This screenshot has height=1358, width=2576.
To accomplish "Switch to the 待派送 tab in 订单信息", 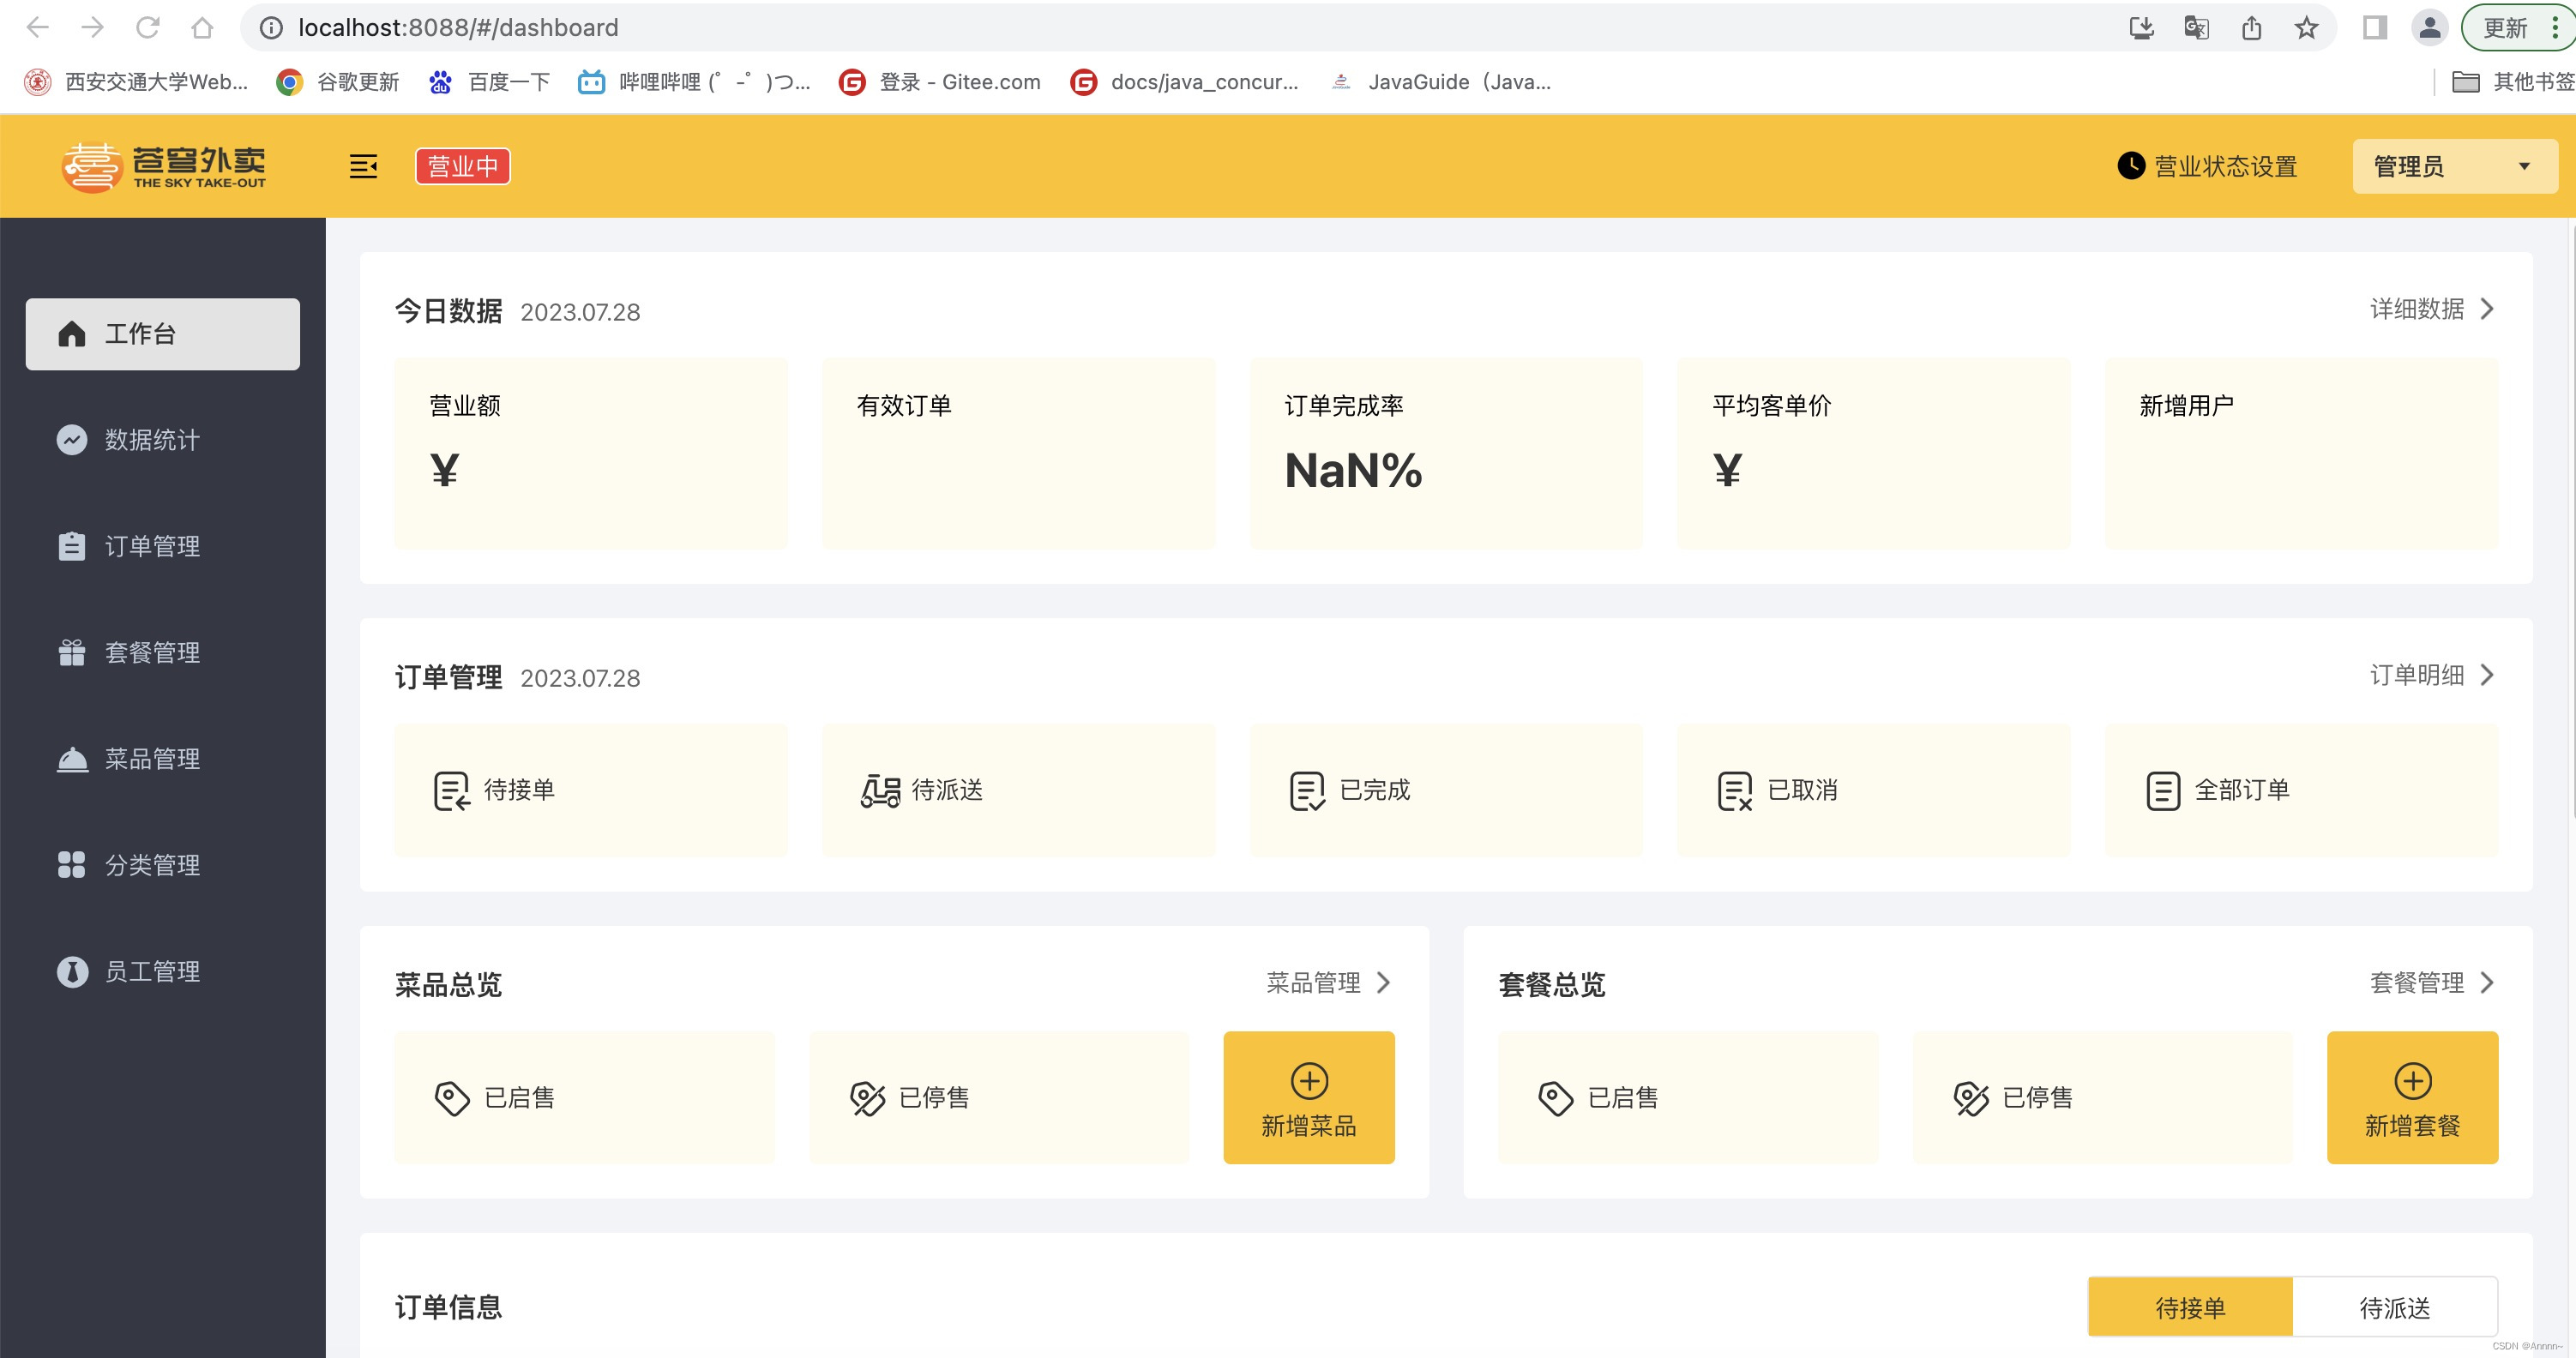I will pyautogui.click(x=2394, y=1307).
